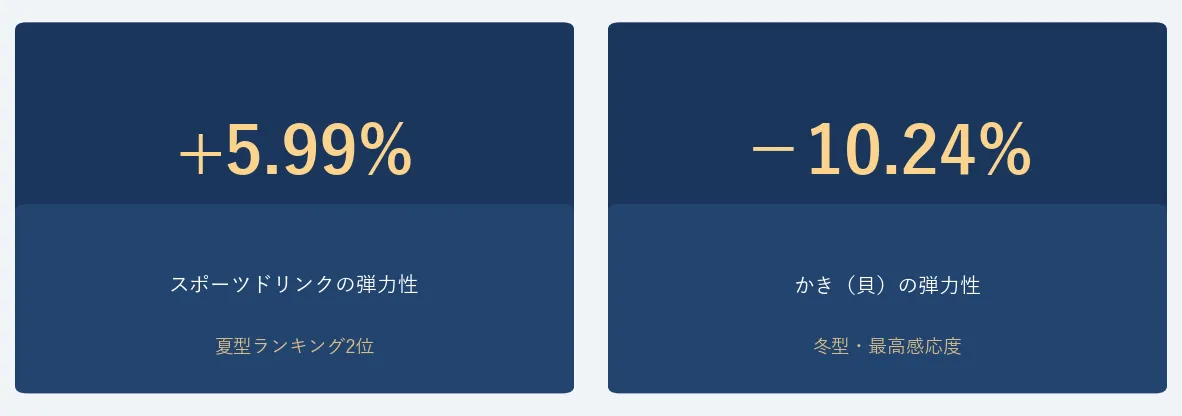This screenshot has height=416, width=1182.
Task: Click the 冬型 text in right card
Action: pyautogui.click(x=829, y=347)
